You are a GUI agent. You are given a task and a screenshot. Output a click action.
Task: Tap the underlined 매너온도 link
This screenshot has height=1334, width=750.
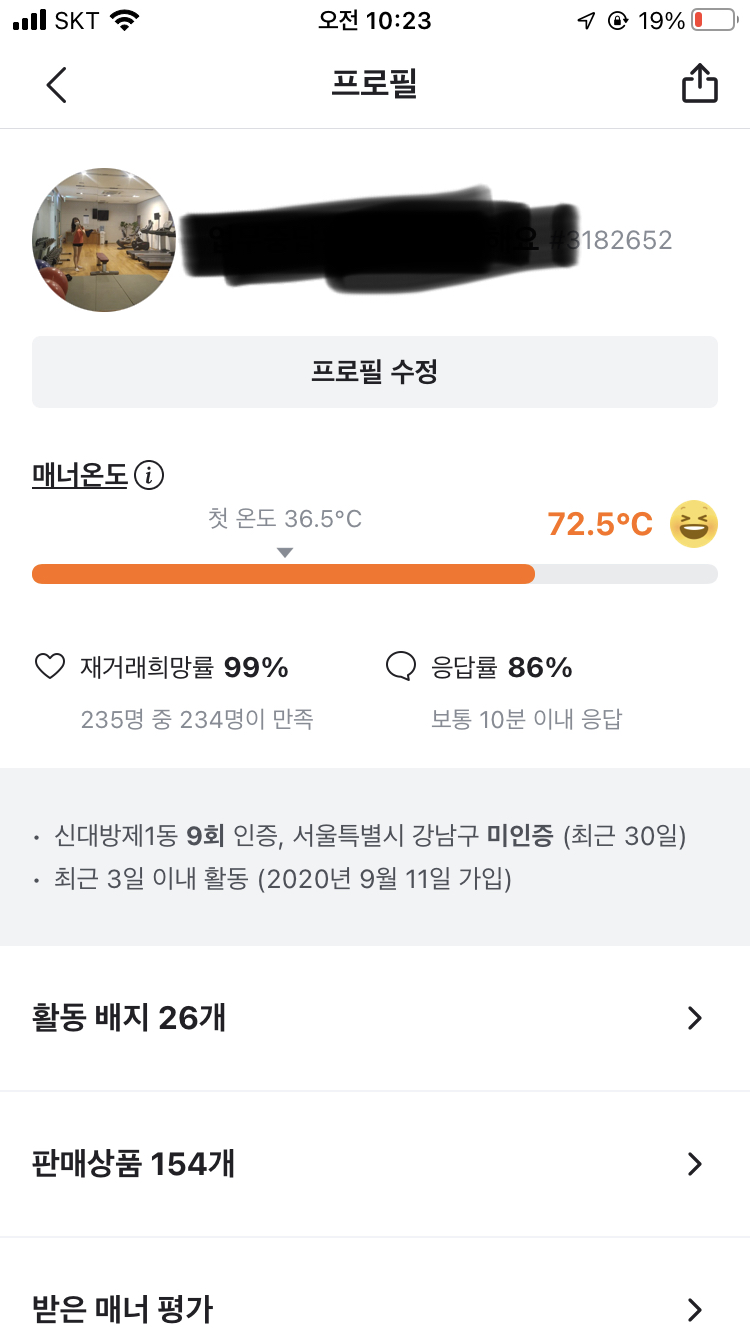[80, 476]
